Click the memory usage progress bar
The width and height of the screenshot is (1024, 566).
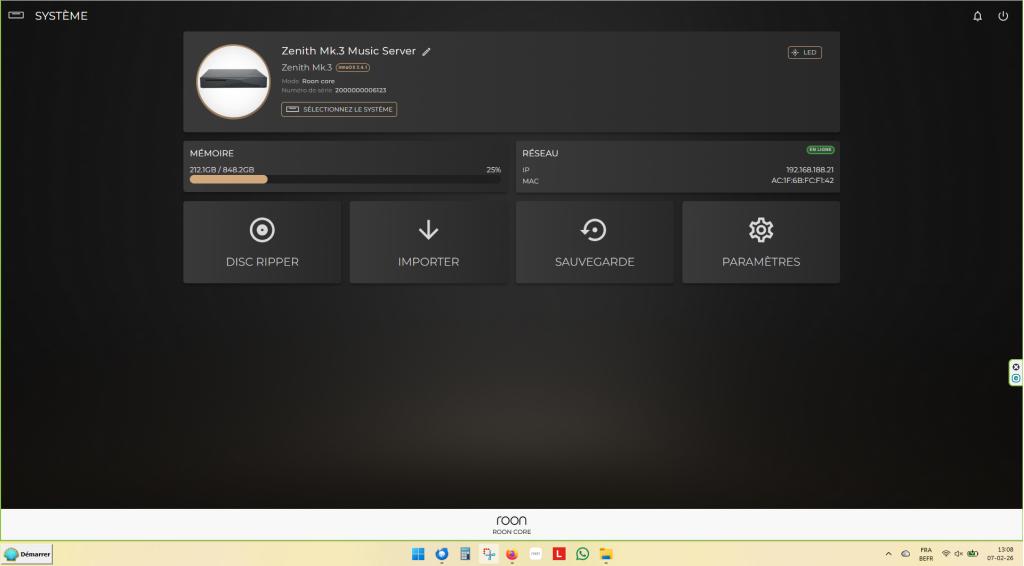point(345,180)
